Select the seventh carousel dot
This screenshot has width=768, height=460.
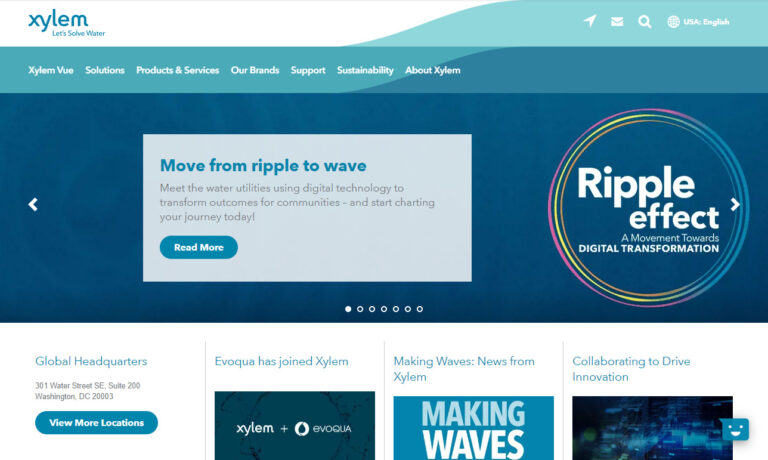(x=420, y=309)
